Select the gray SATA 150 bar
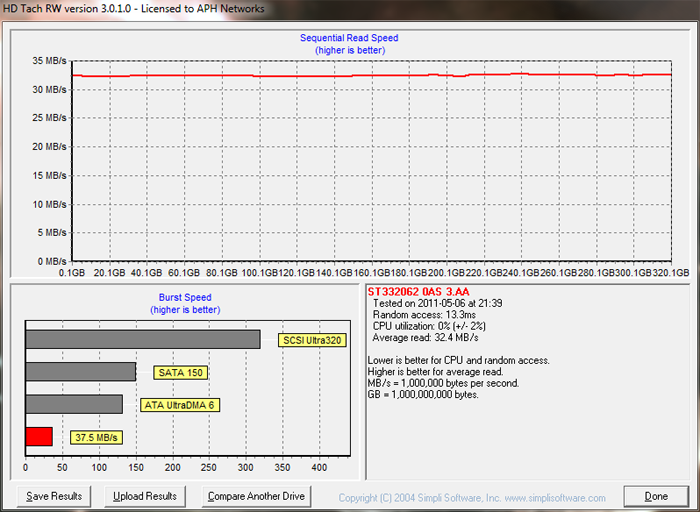Viewport: 700px width, 512px height. click(x=80, y=371)
